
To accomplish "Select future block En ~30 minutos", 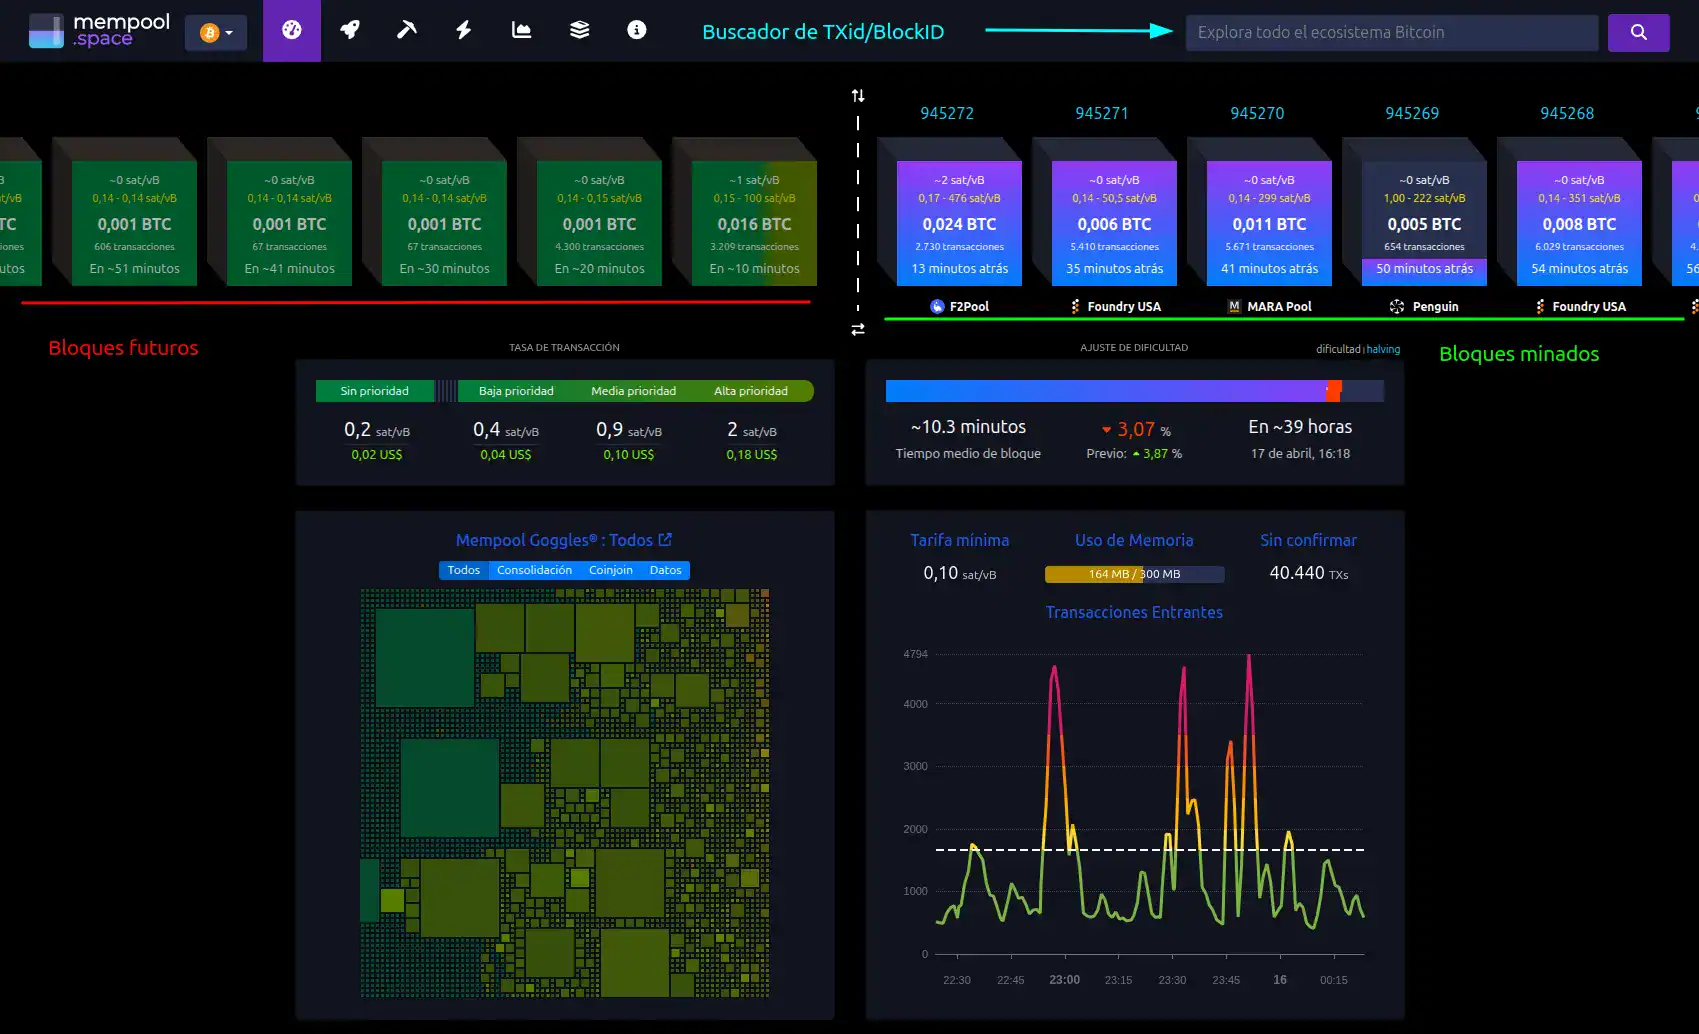I will (444, 223).
